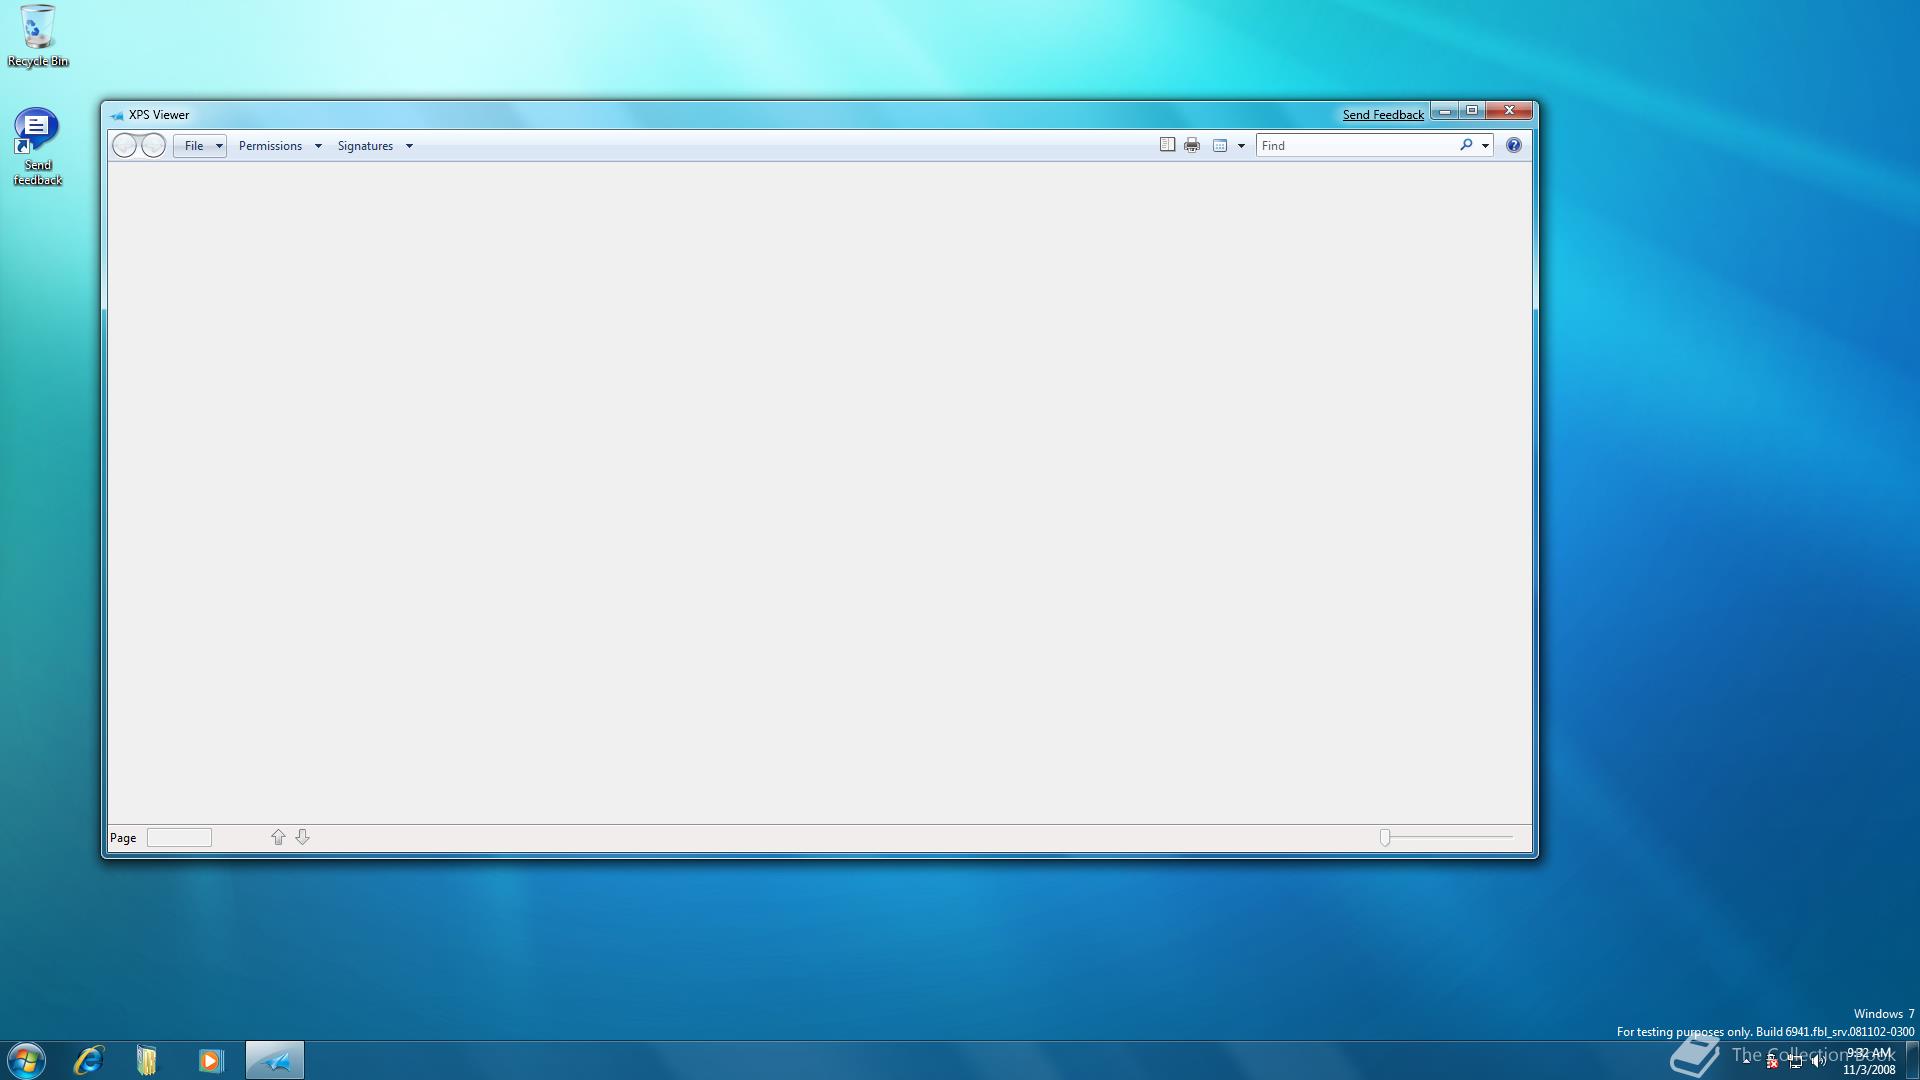The height and width of the screenshot is (1080, 1920).
Task: Open the File menu button
Action: coord(200,146)
